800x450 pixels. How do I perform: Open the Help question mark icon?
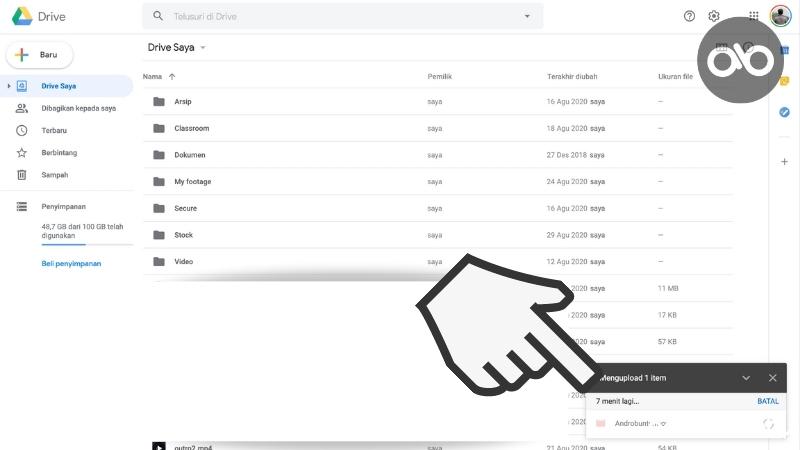click(689, 16)
